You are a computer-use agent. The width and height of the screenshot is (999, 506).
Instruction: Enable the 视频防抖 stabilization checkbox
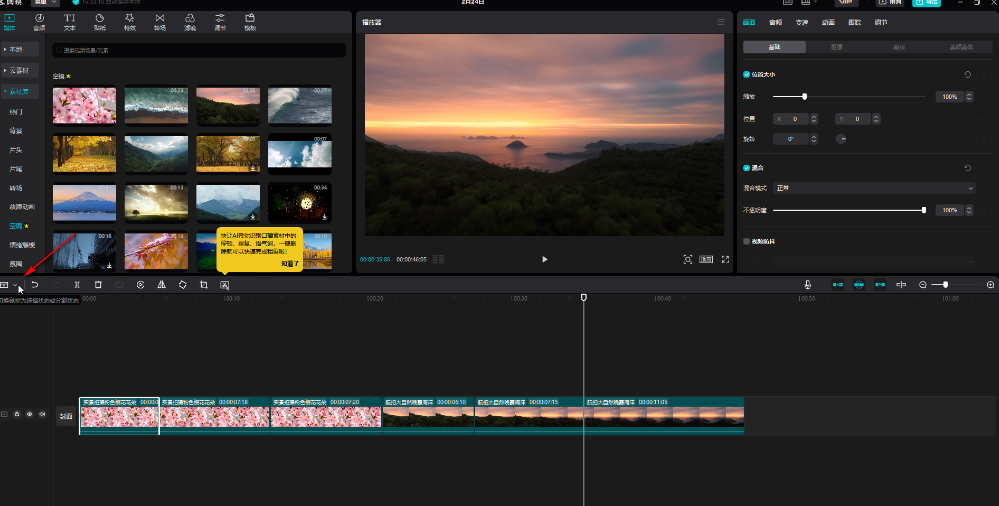(747, 241)
